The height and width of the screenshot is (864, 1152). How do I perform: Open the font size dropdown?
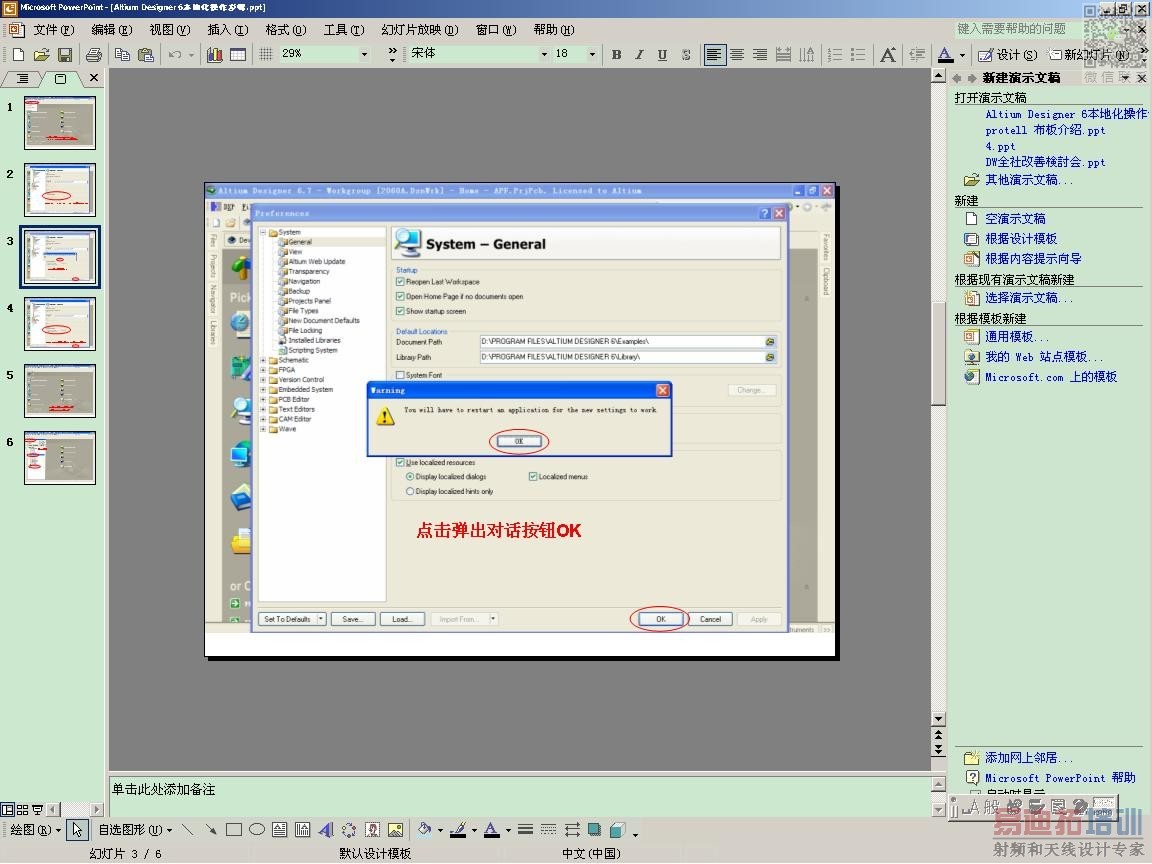(x=591, y=54)
